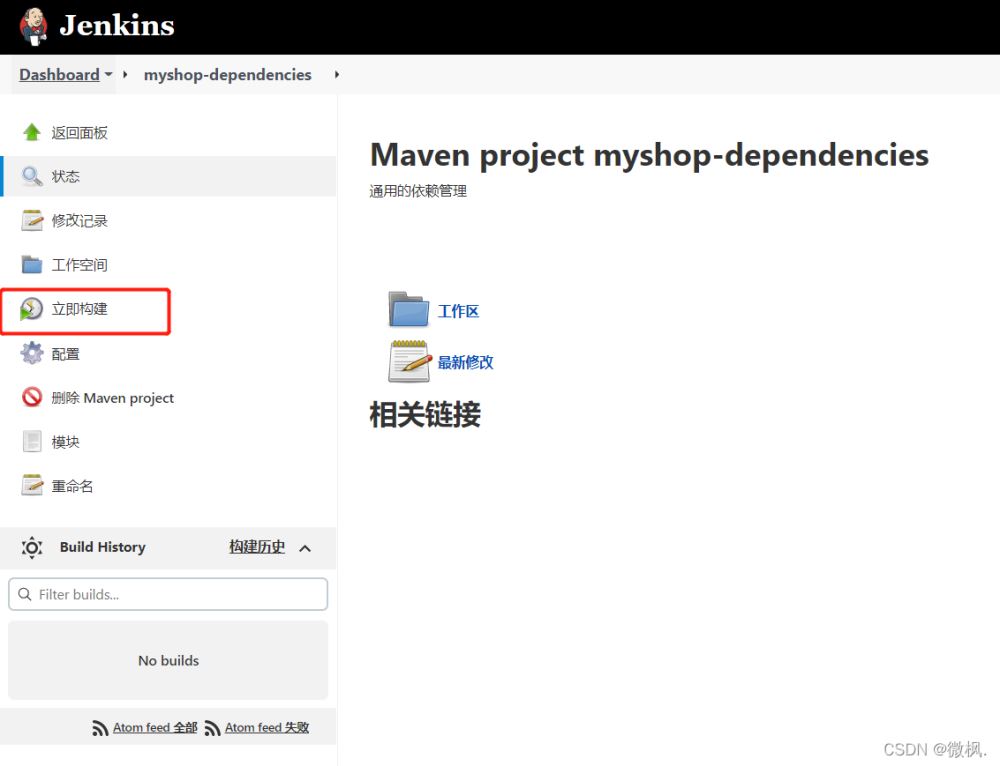Click the document 模块 icon
The width and height of the screenshot is (1000, 766).
click(x=32, y=441)
